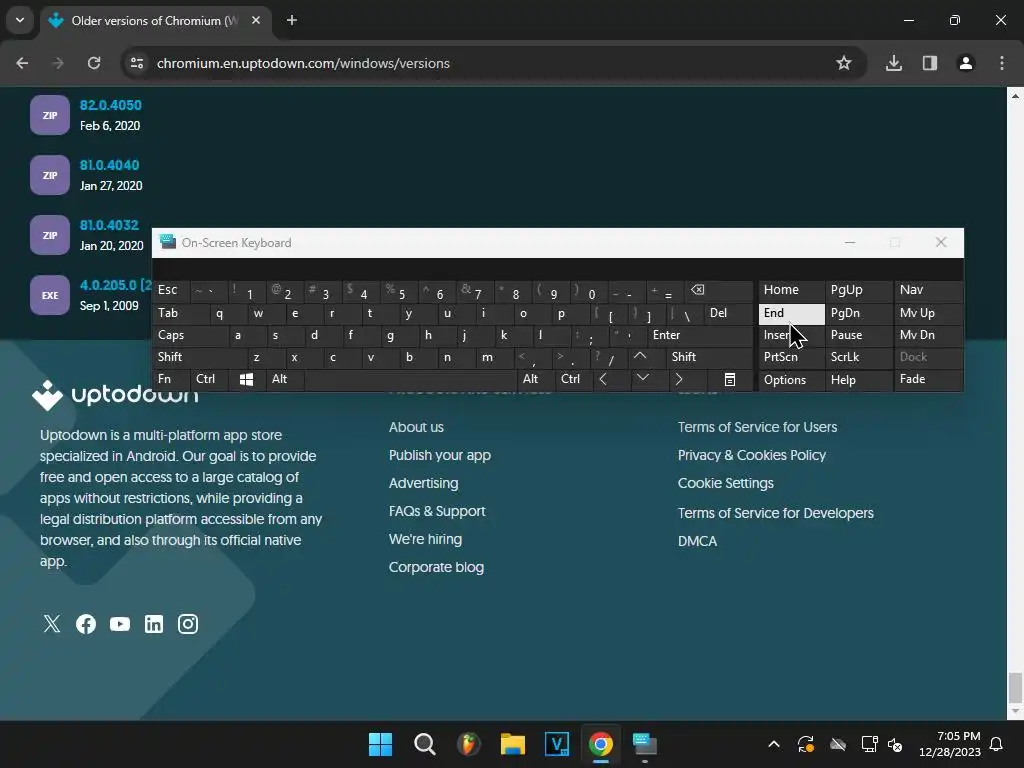Click the Fade key on On-Screen Keyboard
The width and height of the screenshot is (1024, 768).
pos(928,379)
